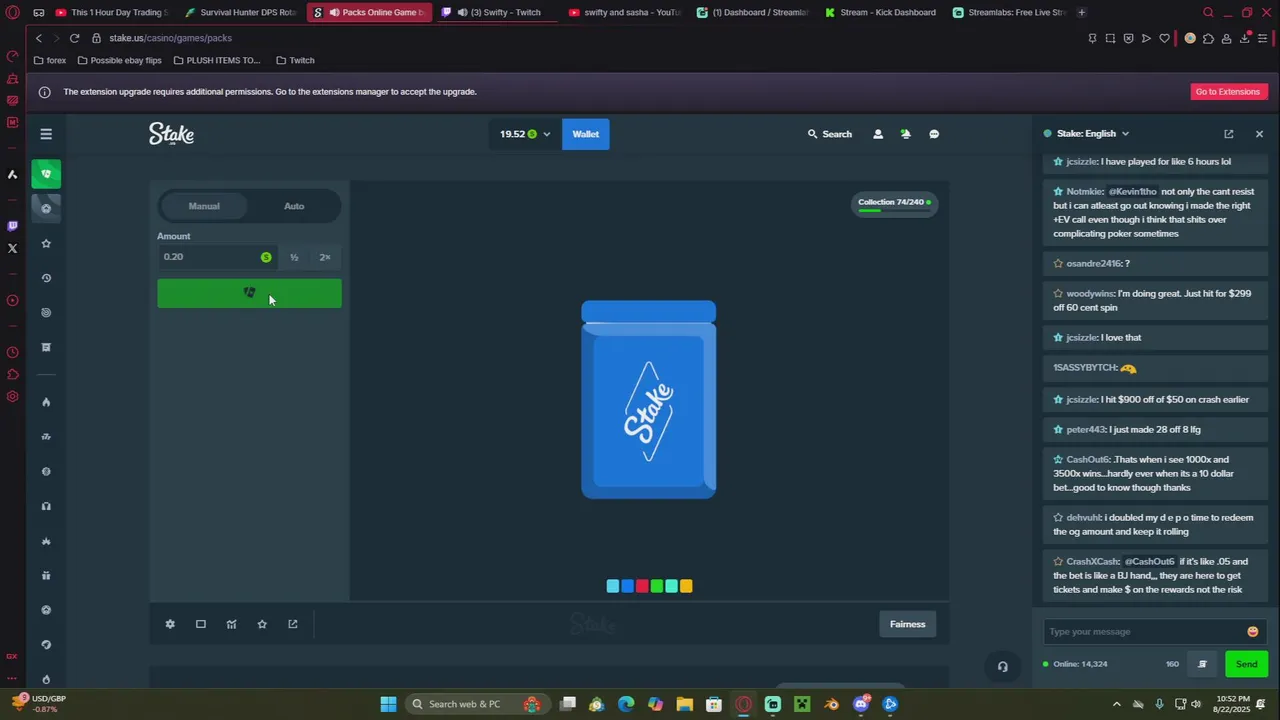Open the headset icon in left sidebar
1280x720 pixels.
pyautogui.click(x=46, y=506)
